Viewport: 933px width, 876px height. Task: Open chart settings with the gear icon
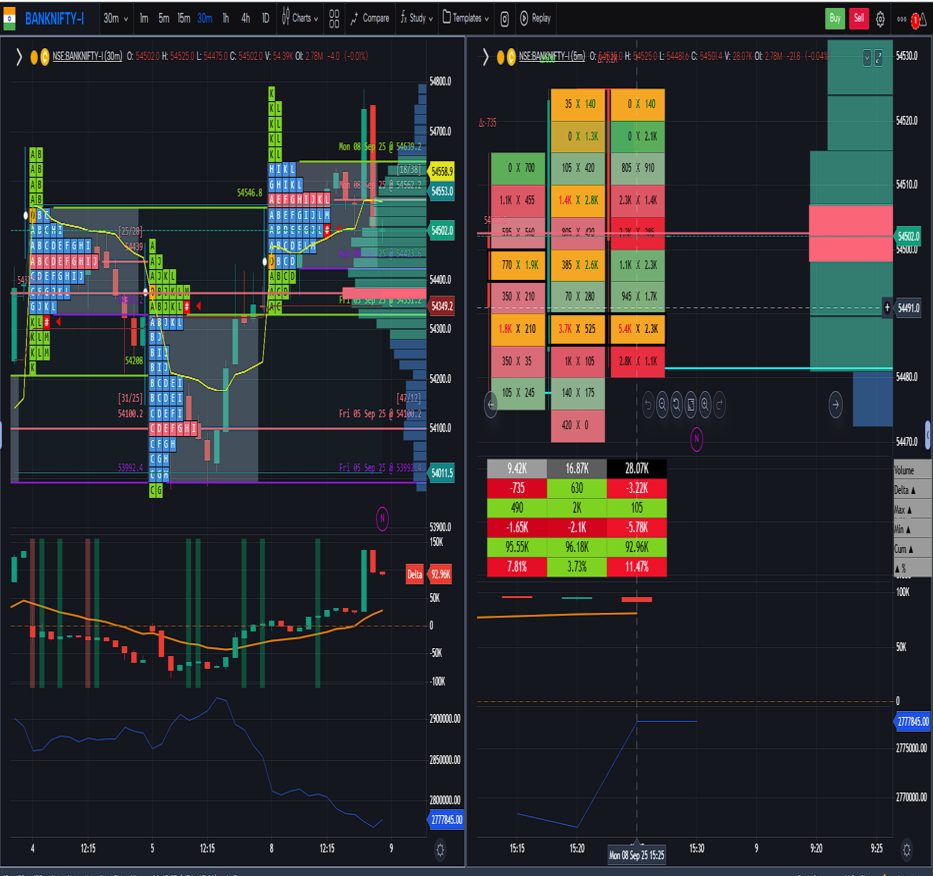coord(878,17)
